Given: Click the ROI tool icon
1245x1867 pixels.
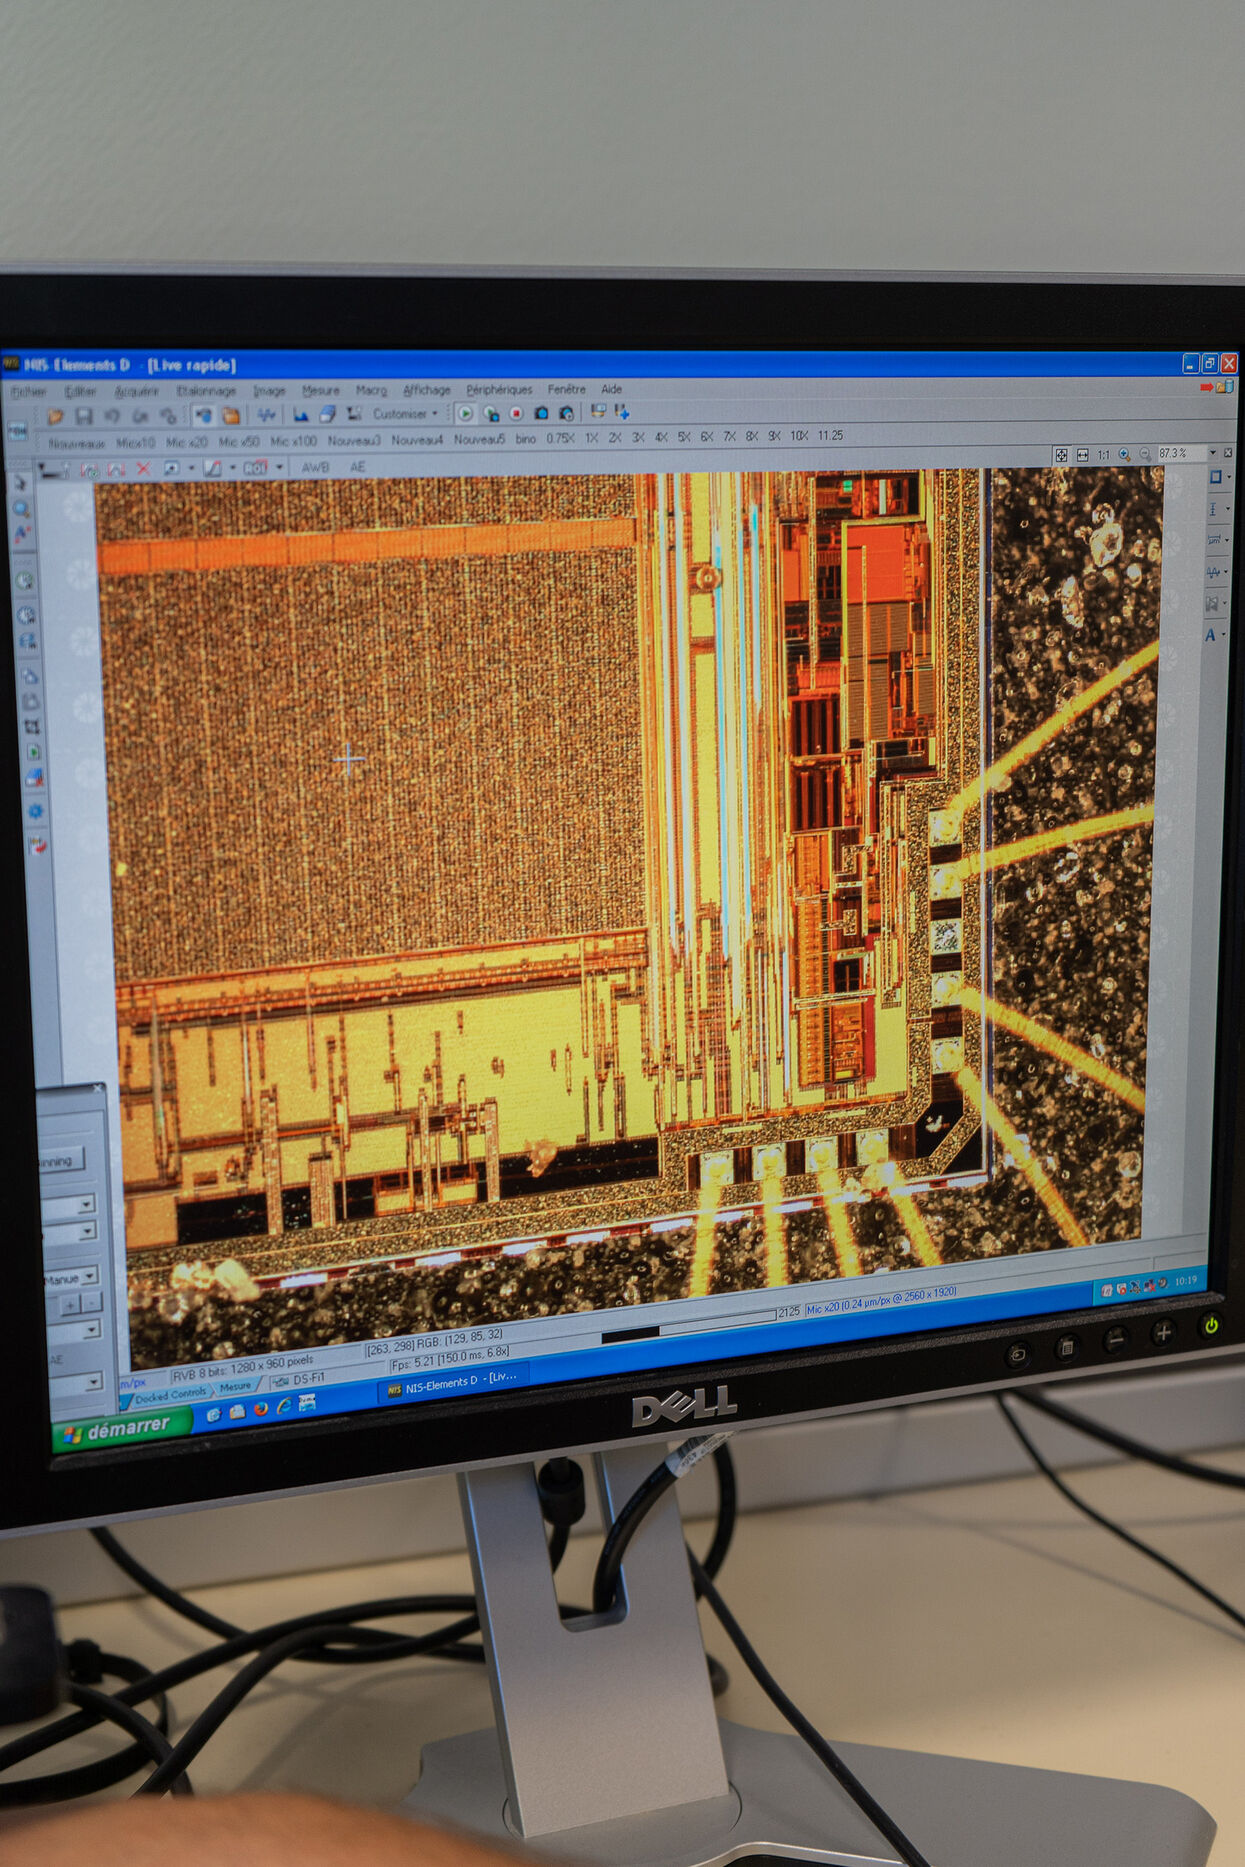Looking at the screenshot, I should click(255, 468).
